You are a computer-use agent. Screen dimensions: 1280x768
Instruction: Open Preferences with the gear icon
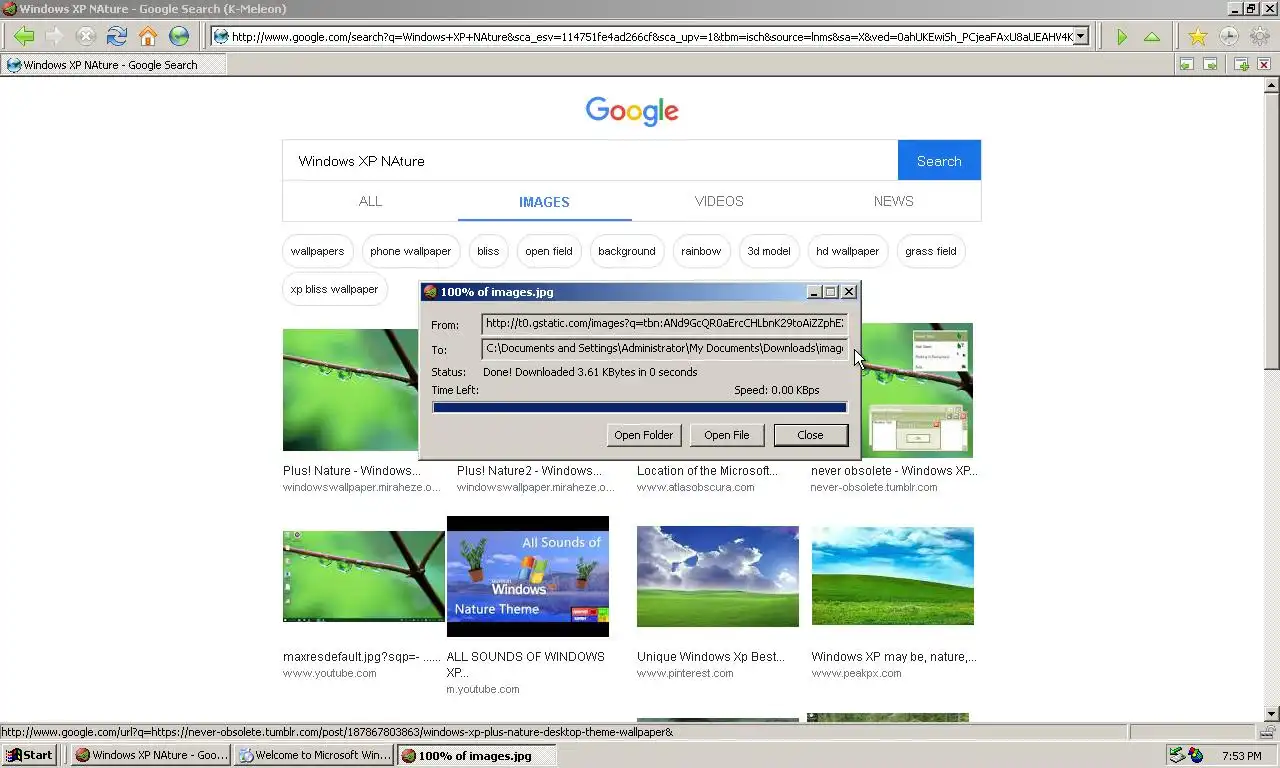(1259, 37)
